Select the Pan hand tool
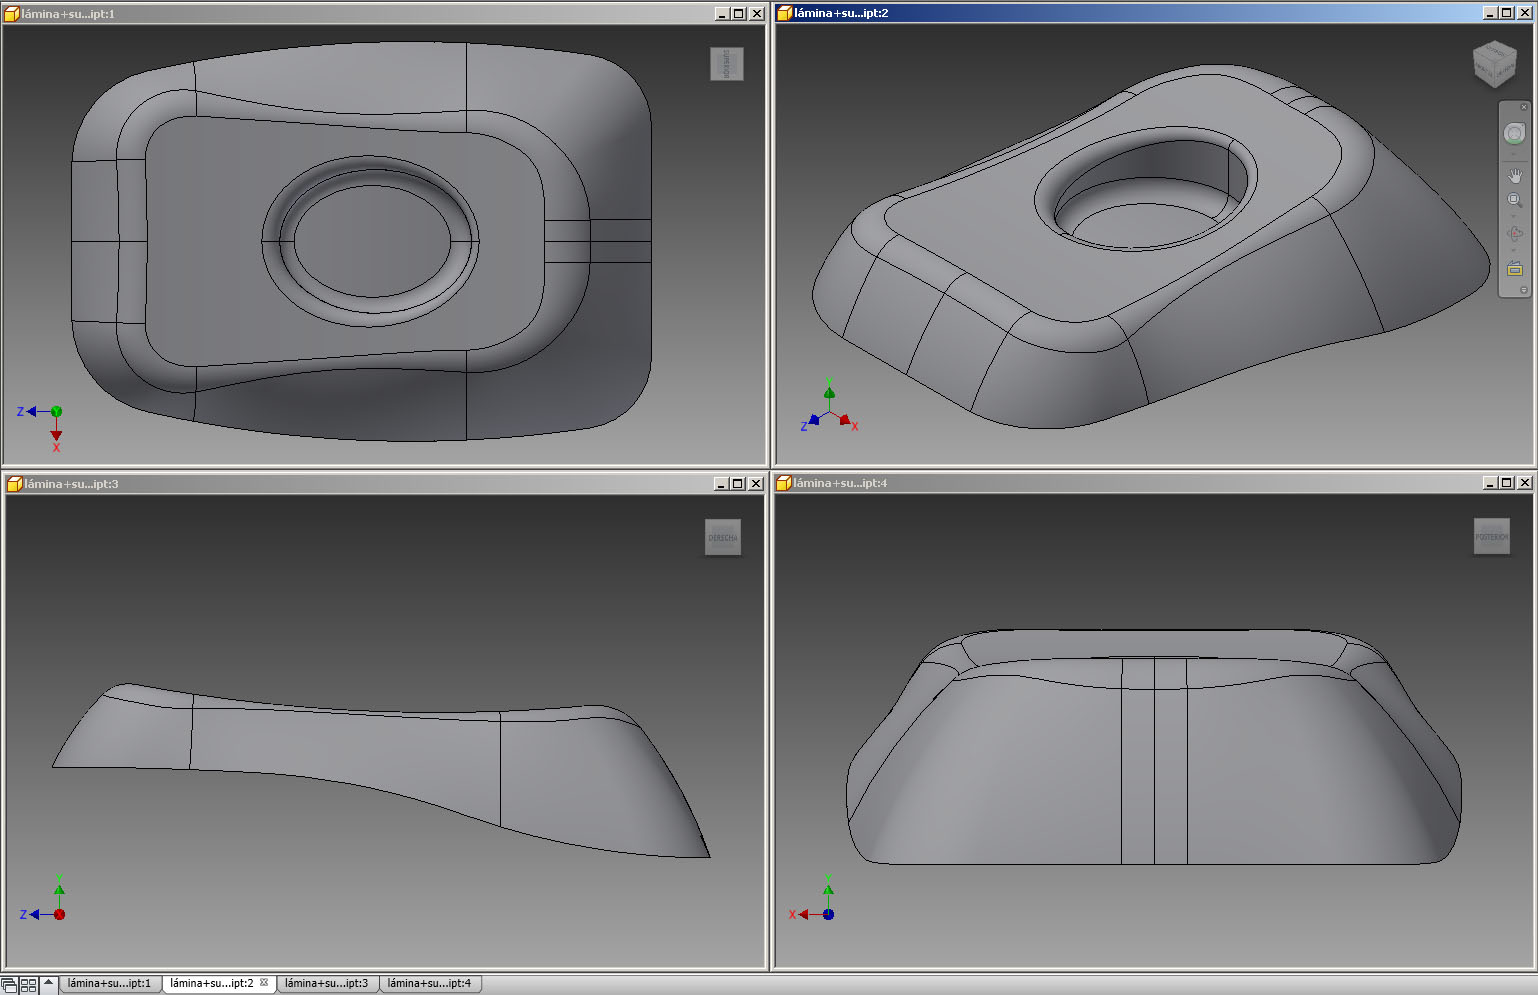1538x995 pixels. coord(1514,176)
